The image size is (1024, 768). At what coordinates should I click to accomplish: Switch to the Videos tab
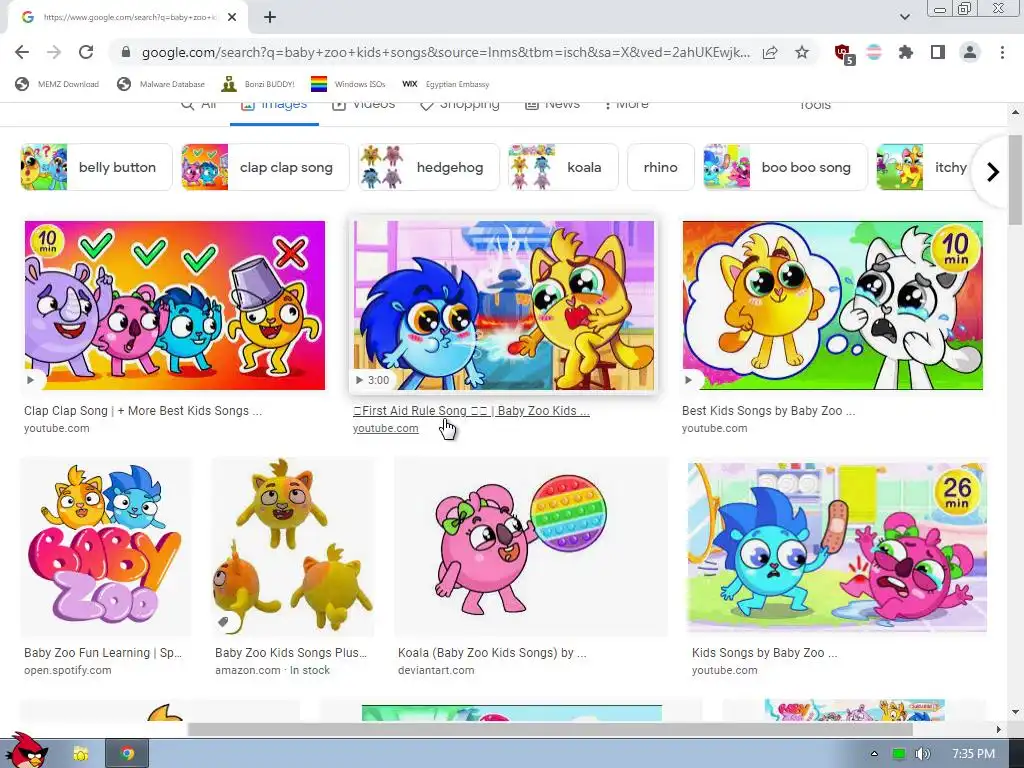click(x=363, y=104)
